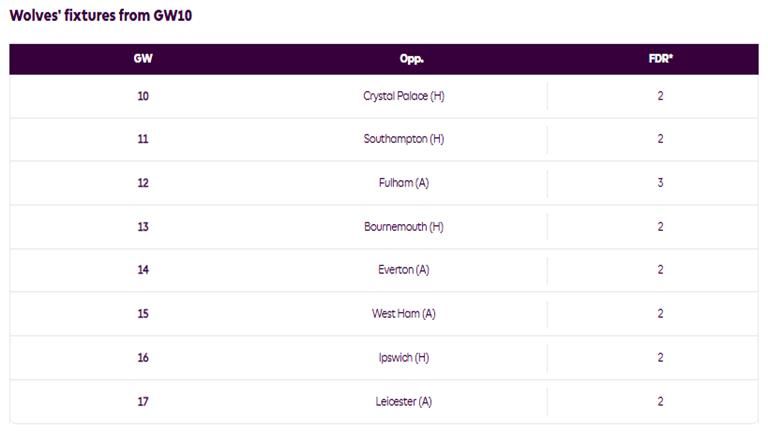
Task: Select the Crystal Palace (H) fixture
Action: tap(403, 96)
